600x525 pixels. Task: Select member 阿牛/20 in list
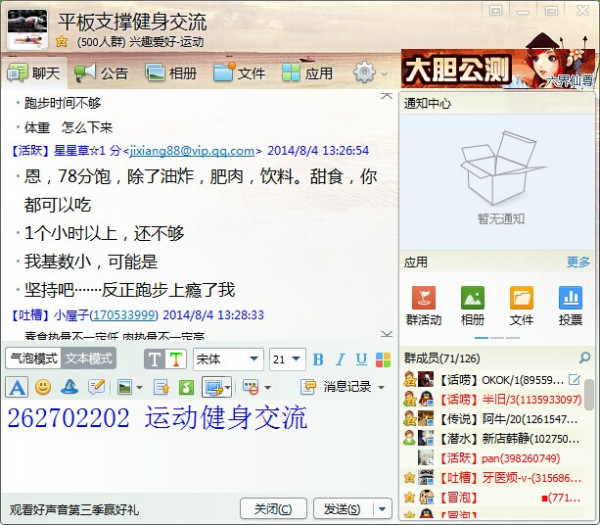(492, 419)
